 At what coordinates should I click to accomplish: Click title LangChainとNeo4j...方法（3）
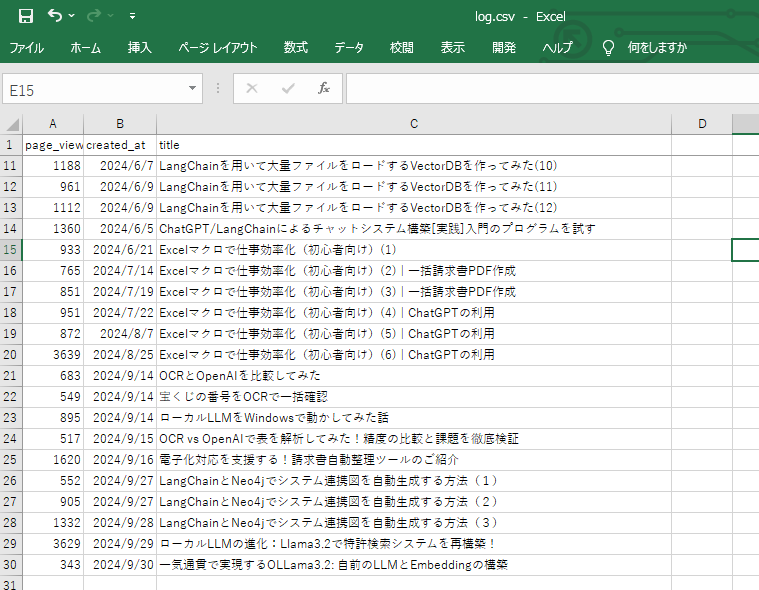click(x=414, y=523)
